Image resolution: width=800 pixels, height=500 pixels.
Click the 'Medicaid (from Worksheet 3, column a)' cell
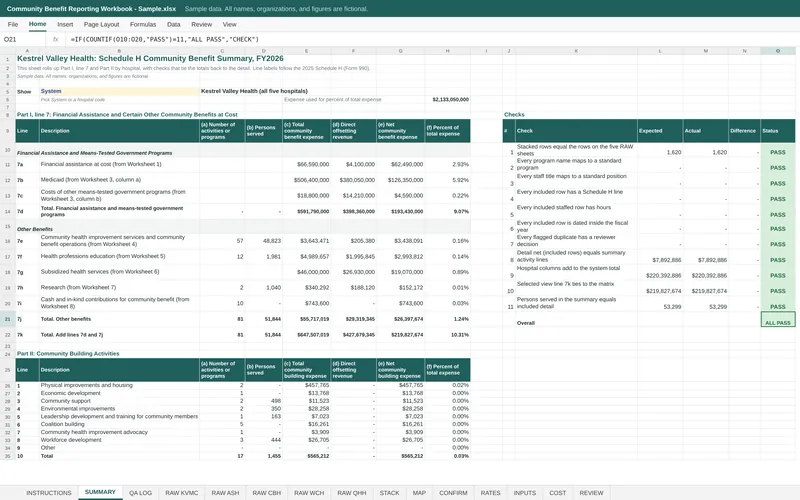119,180
